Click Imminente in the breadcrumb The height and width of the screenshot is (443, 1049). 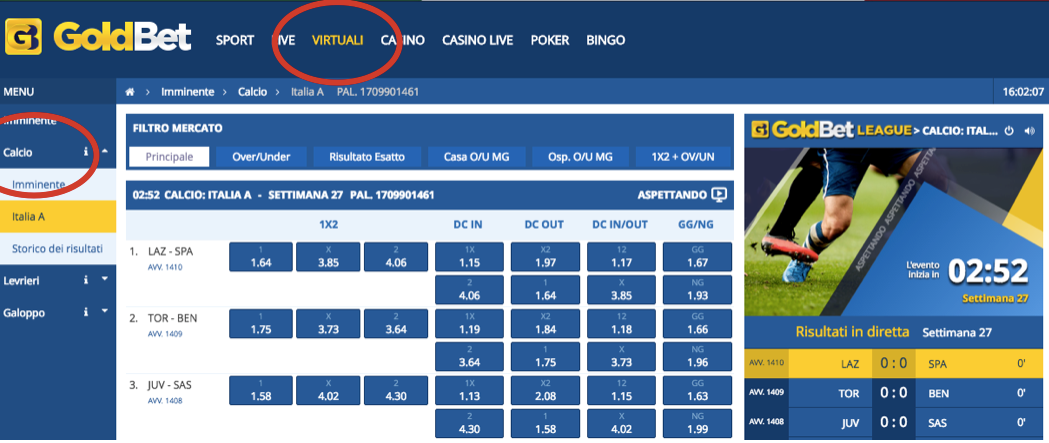point(188,92)
